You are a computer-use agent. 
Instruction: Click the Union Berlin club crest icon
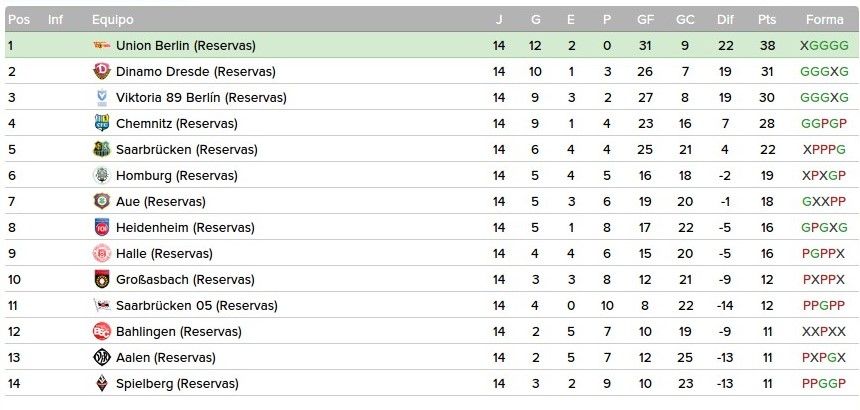102,45
